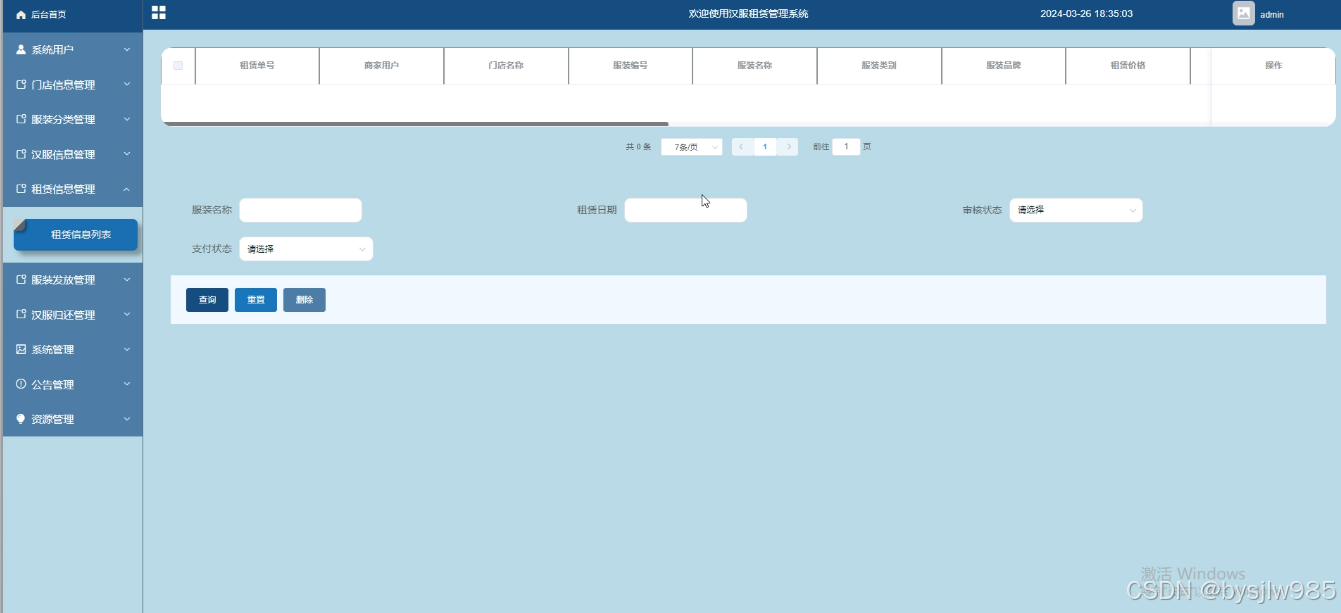Click the 共 0 条 total count text
This screenshot has width=1341, height=613.
click(x=638, y=147)
